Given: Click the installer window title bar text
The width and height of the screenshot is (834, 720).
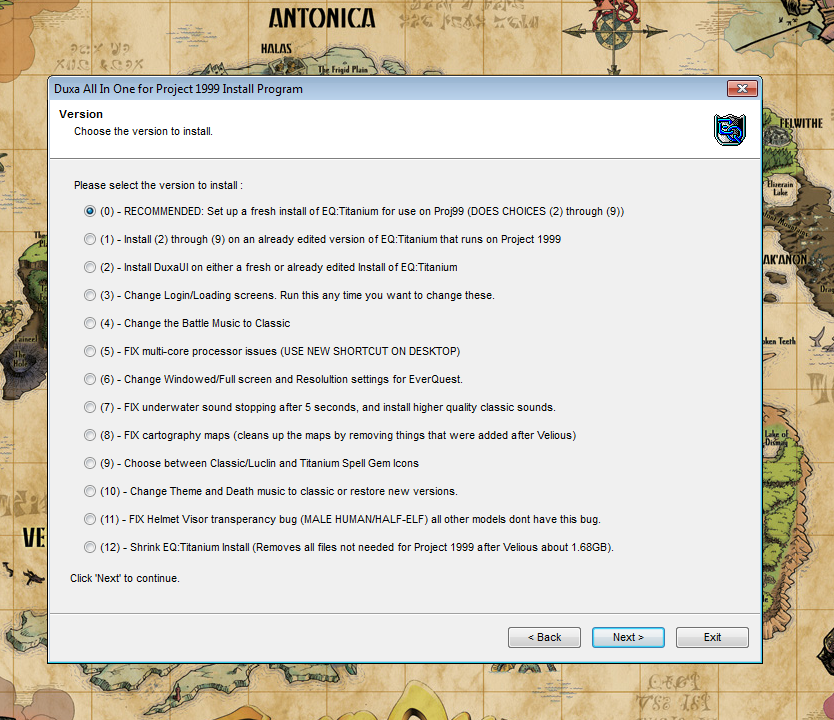Looking at the screenshot, I should tap(178, 89).
